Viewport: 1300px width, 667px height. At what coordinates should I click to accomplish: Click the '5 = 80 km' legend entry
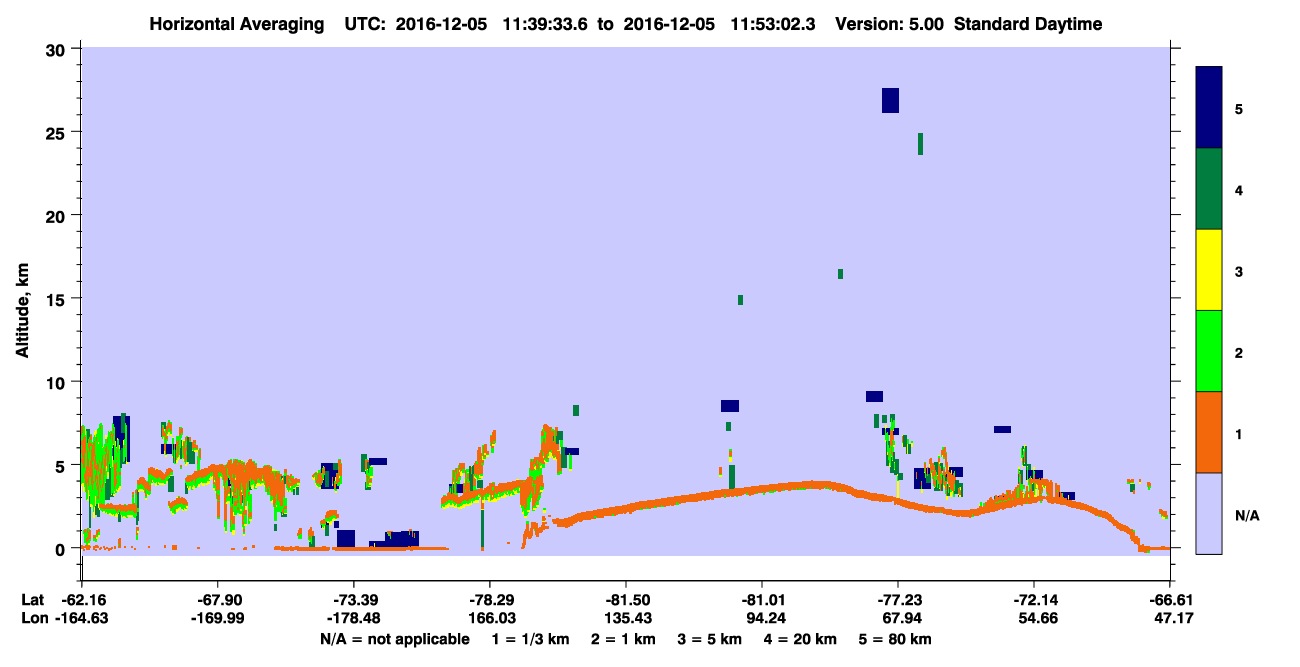896,639
